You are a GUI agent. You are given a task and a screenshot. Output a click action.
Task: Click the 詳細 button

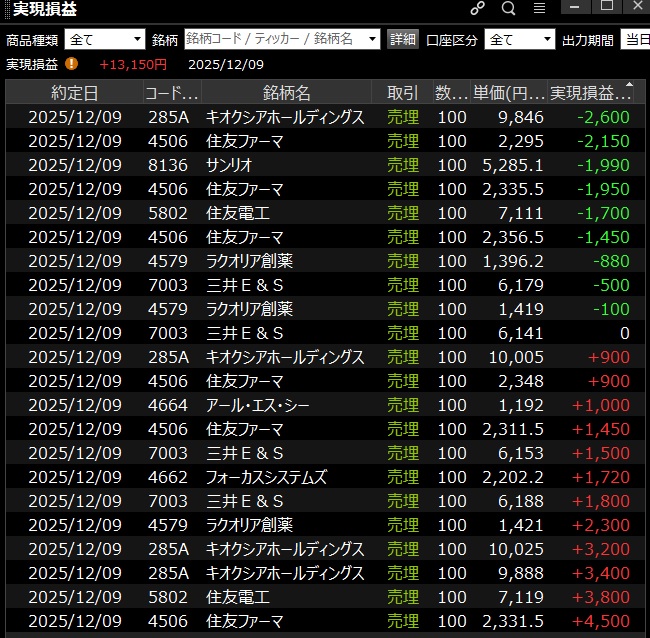402,40
